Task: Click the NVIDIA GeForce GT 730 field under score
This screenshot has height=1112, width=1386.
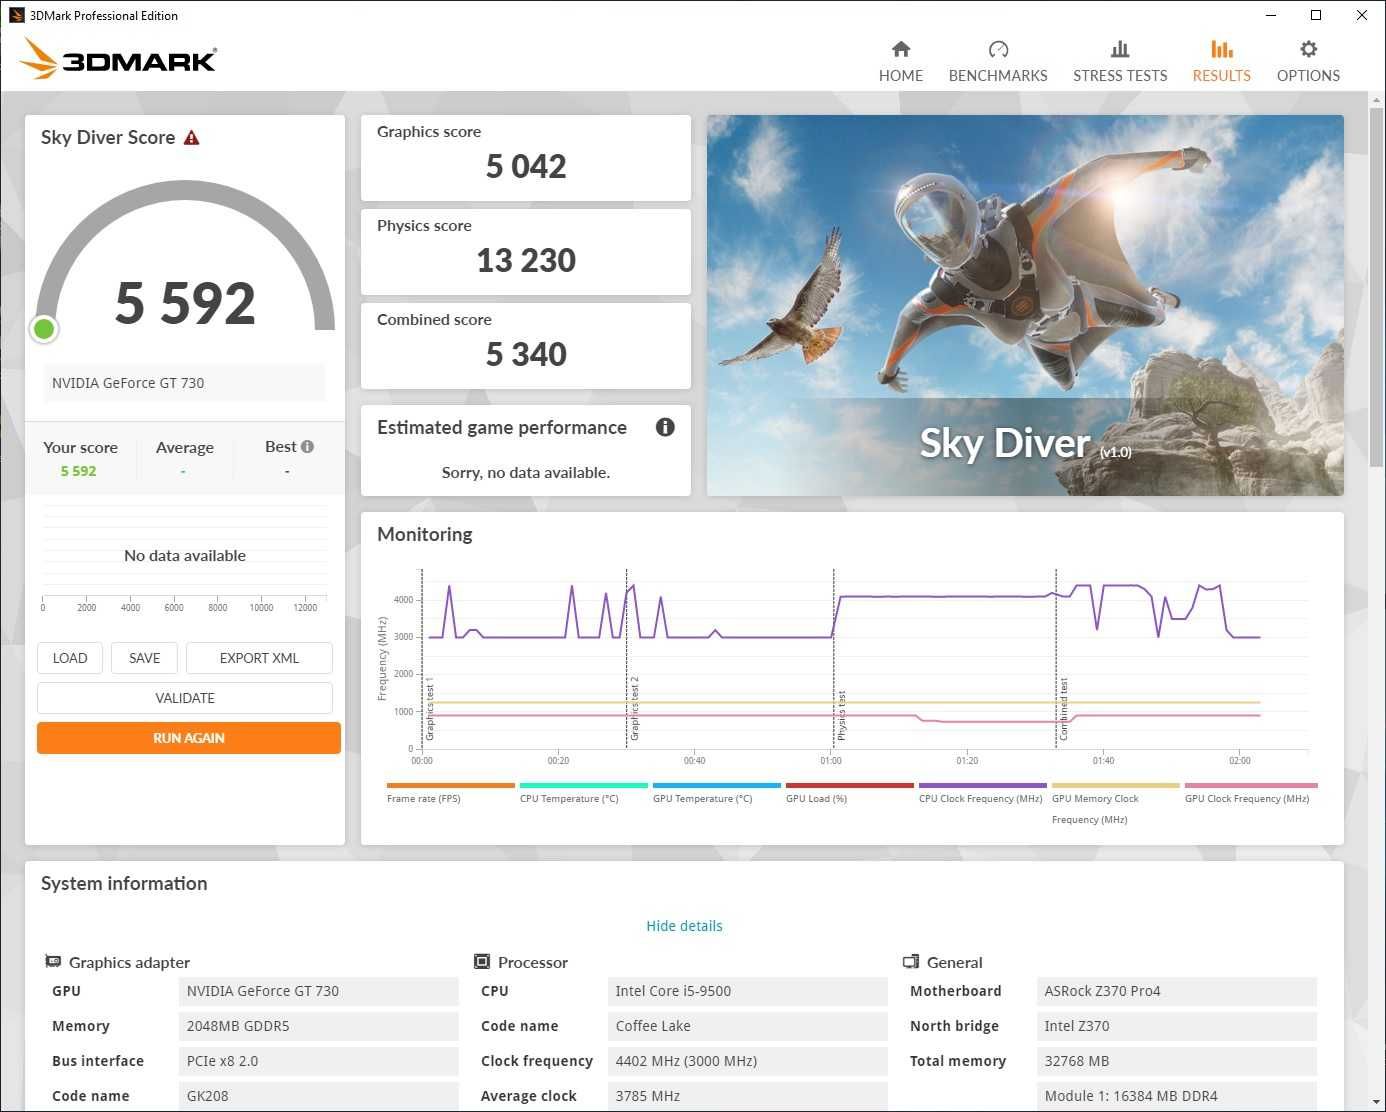Action: 185,383
